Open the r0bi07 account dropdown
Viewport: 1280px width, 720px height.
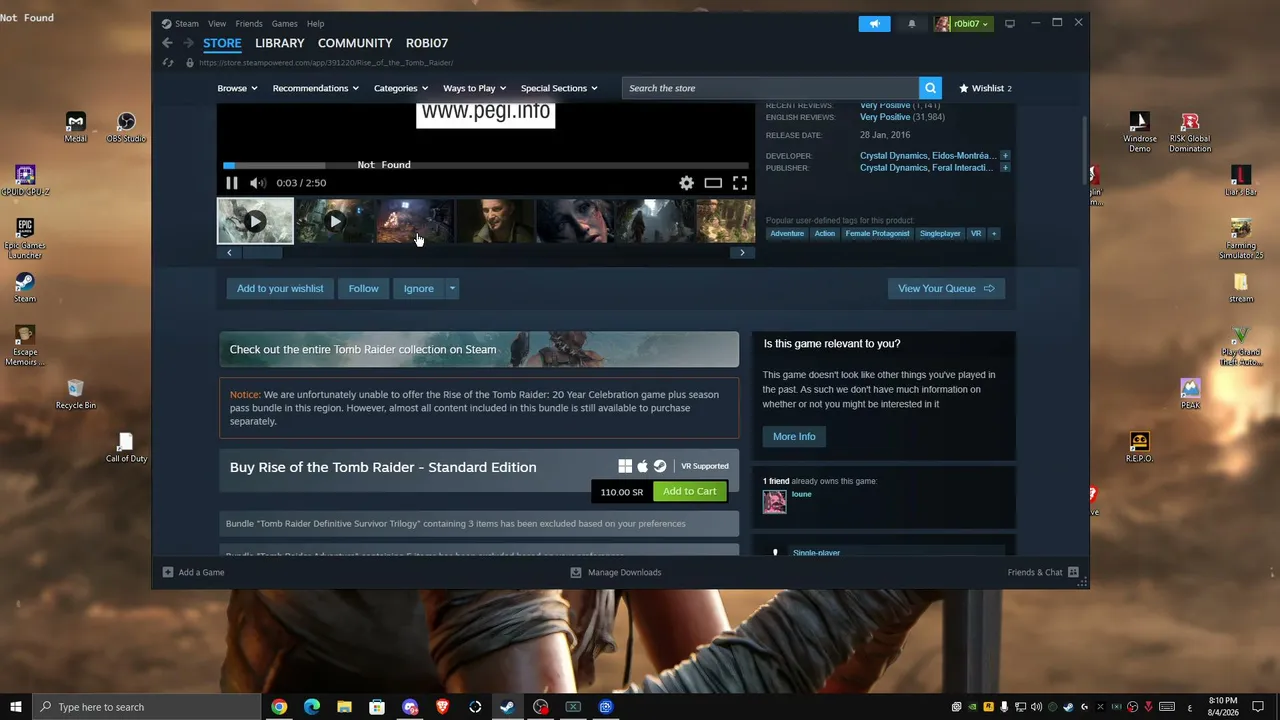962,24
